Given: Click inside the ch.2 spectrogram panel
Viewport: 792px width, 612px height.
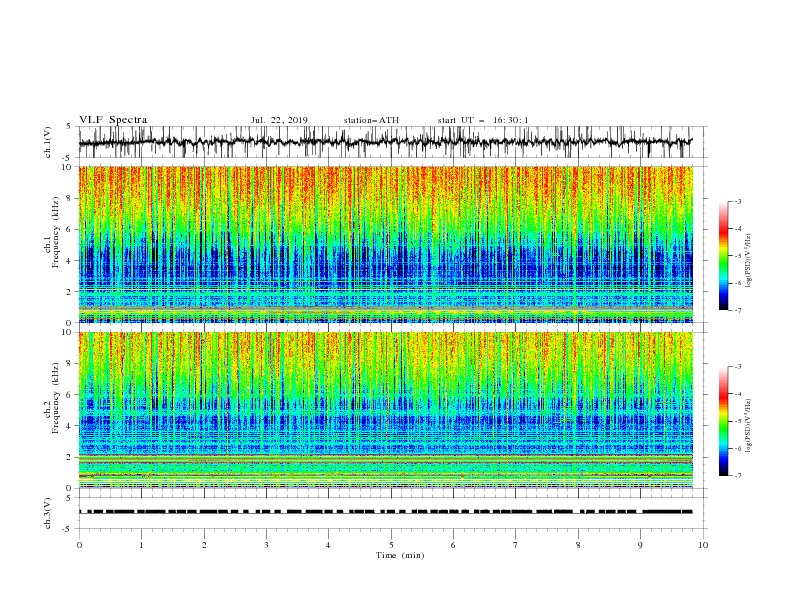Looking at the screenshot, I should click(x=385, y=410).
